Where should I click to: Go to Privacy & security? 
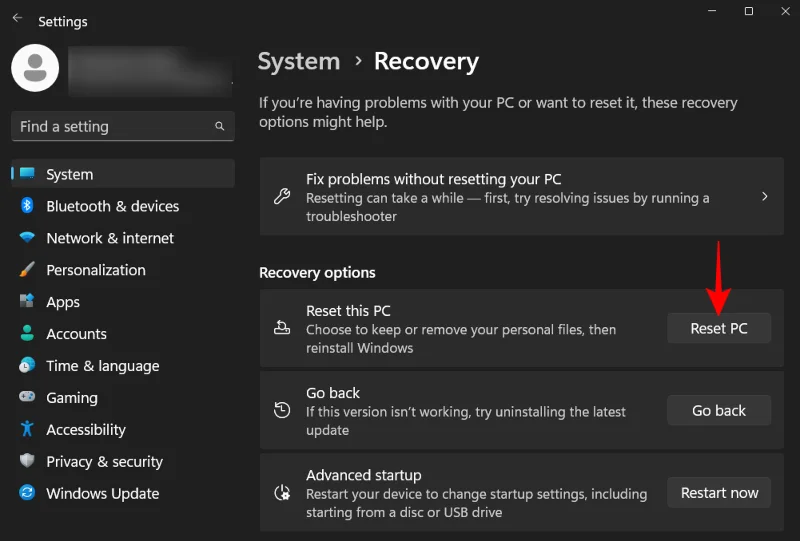point(123,461)
